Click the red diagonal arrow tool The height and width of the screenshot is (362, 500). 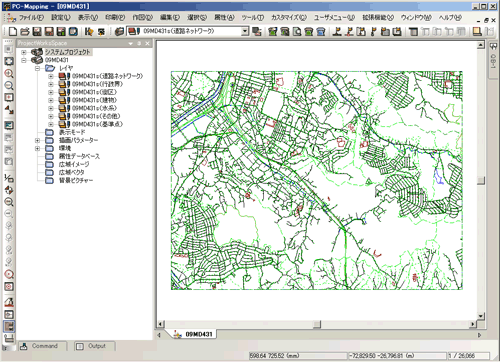tap(9, 110)
